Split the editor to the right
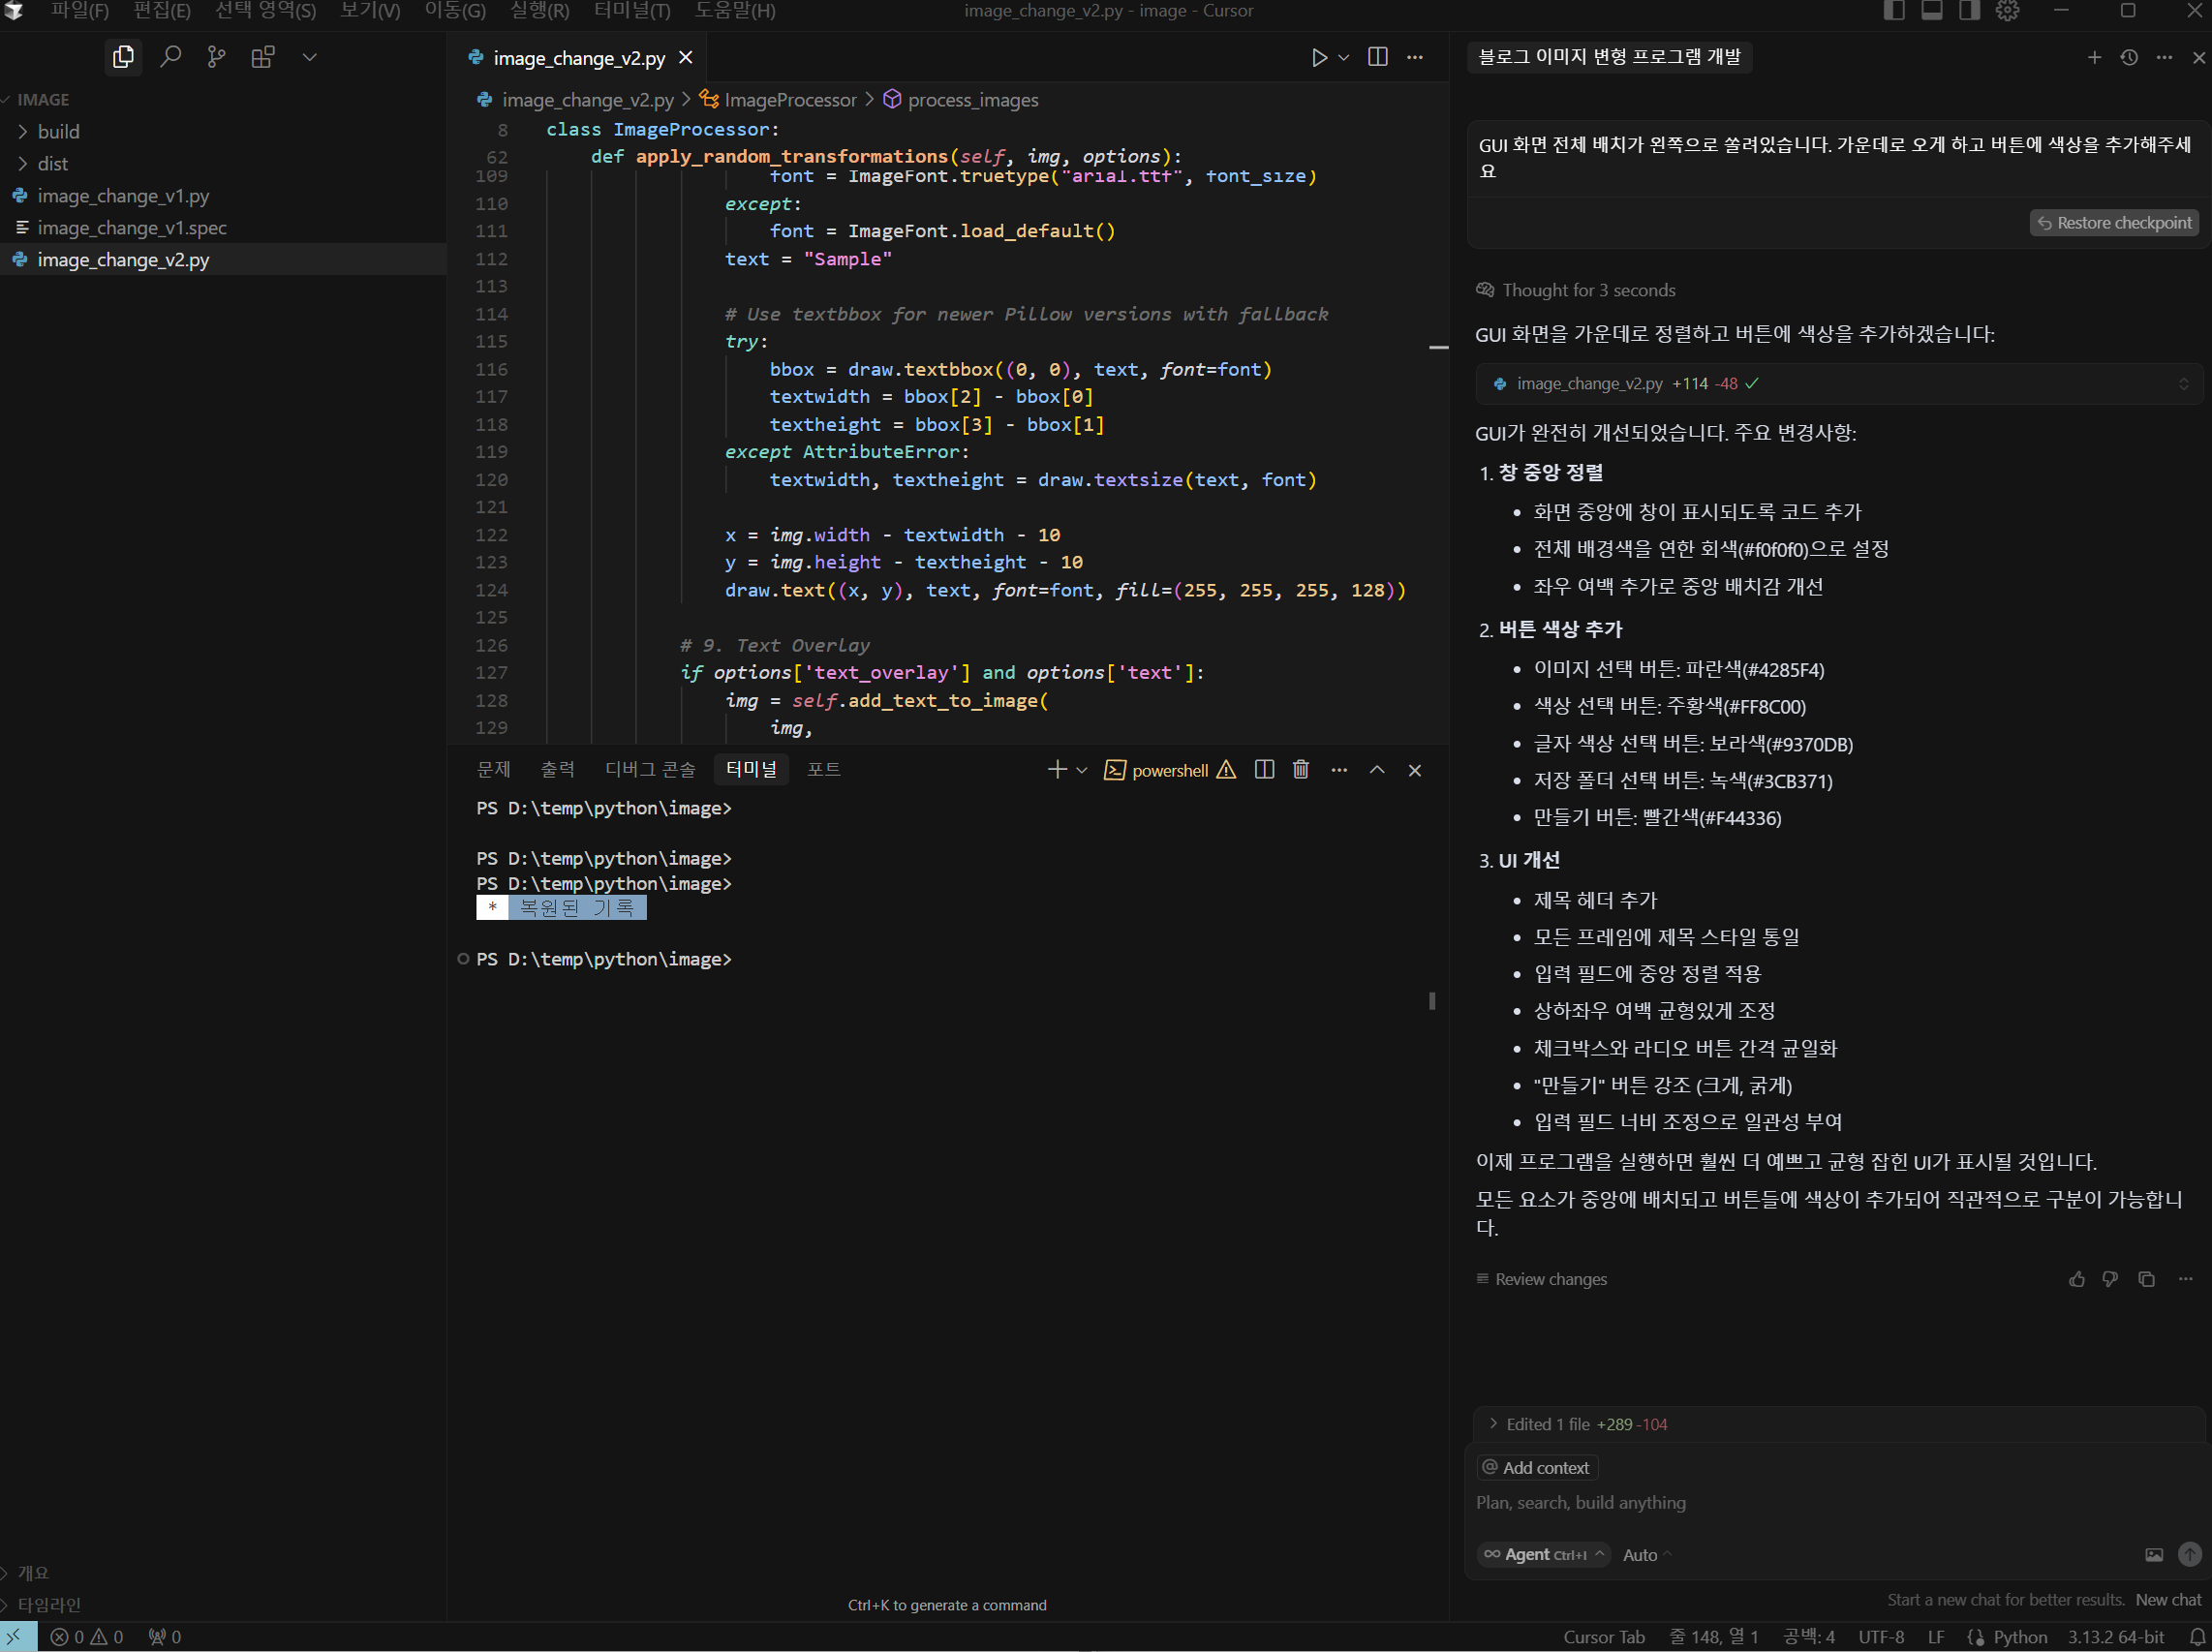The height and width of the screenshot is (1652, 2212). click(1377, 57)
